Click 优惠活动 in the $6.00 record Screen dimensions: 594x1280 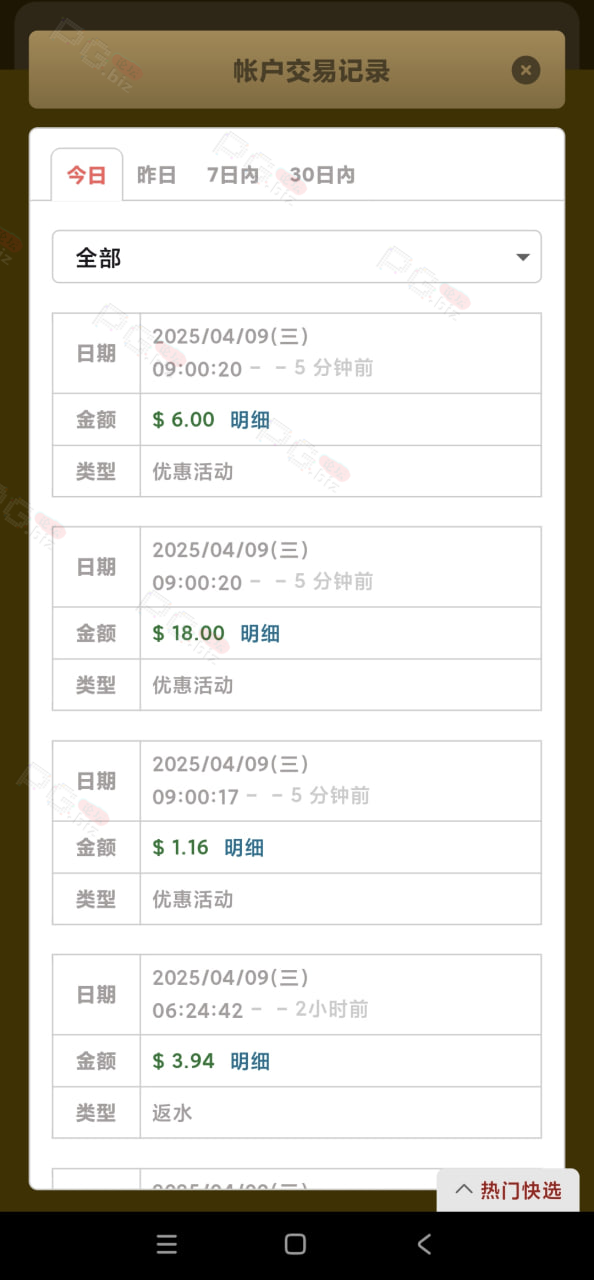pyautogui.click(x=193, y=472)
